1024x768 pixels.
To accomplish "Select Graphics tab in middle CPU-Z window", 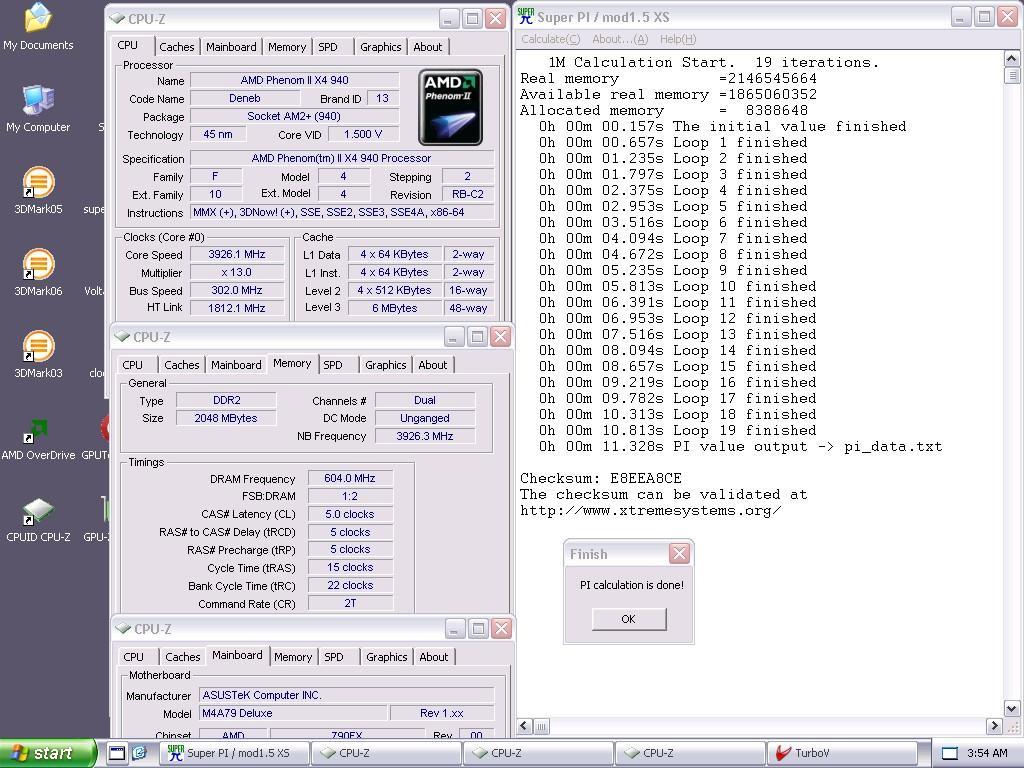I will (x=385, y=365).
